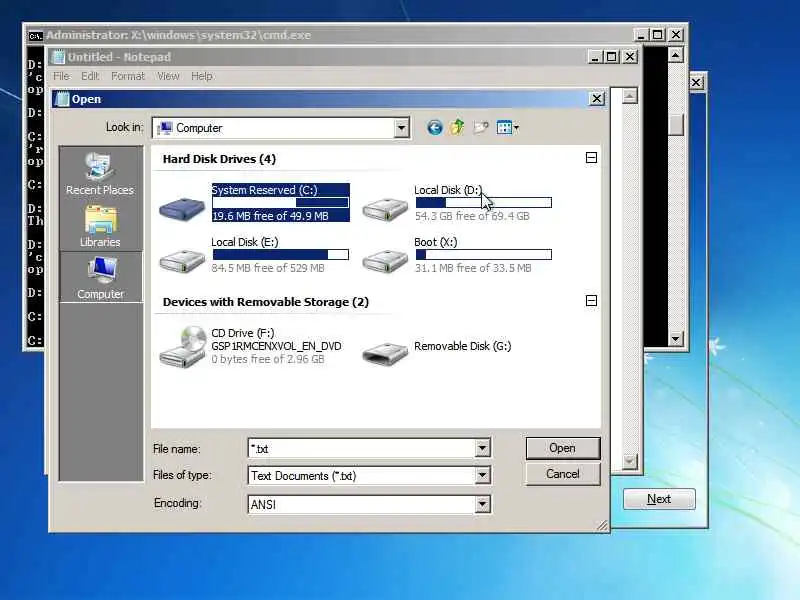Select the CD Drive (F:) icon
Viewport: 800px width, 600px height.
(x=182, y=347)
